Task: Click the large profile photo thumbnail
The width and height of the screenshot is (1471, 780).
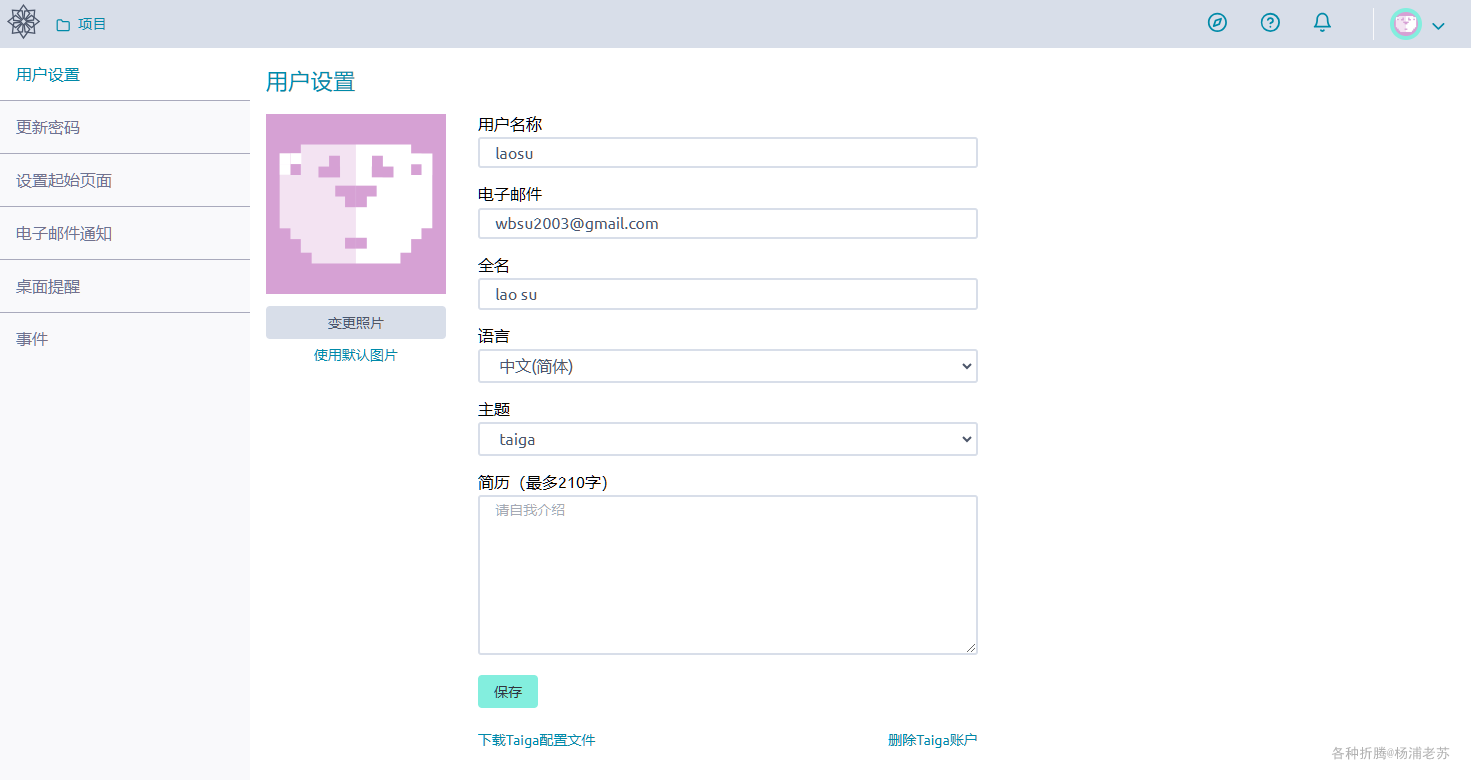Action: pos(356,204)
